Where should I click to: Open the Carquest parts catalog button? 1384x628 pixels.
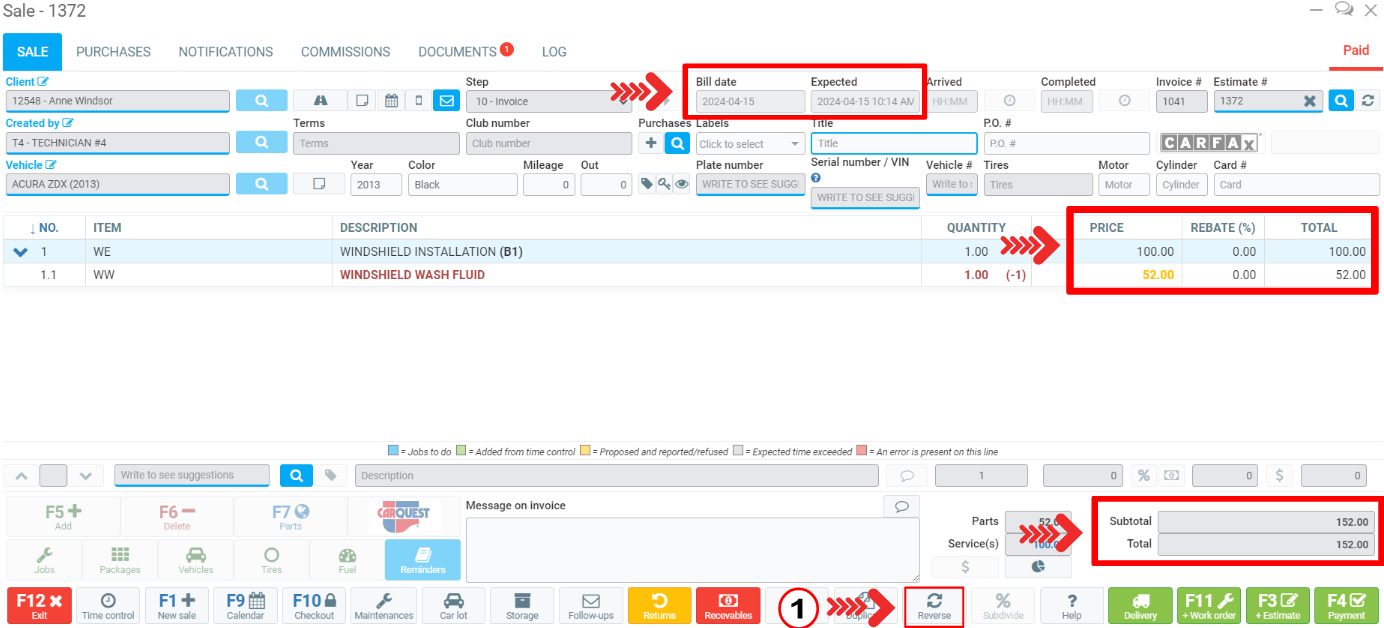click(403, 517)
